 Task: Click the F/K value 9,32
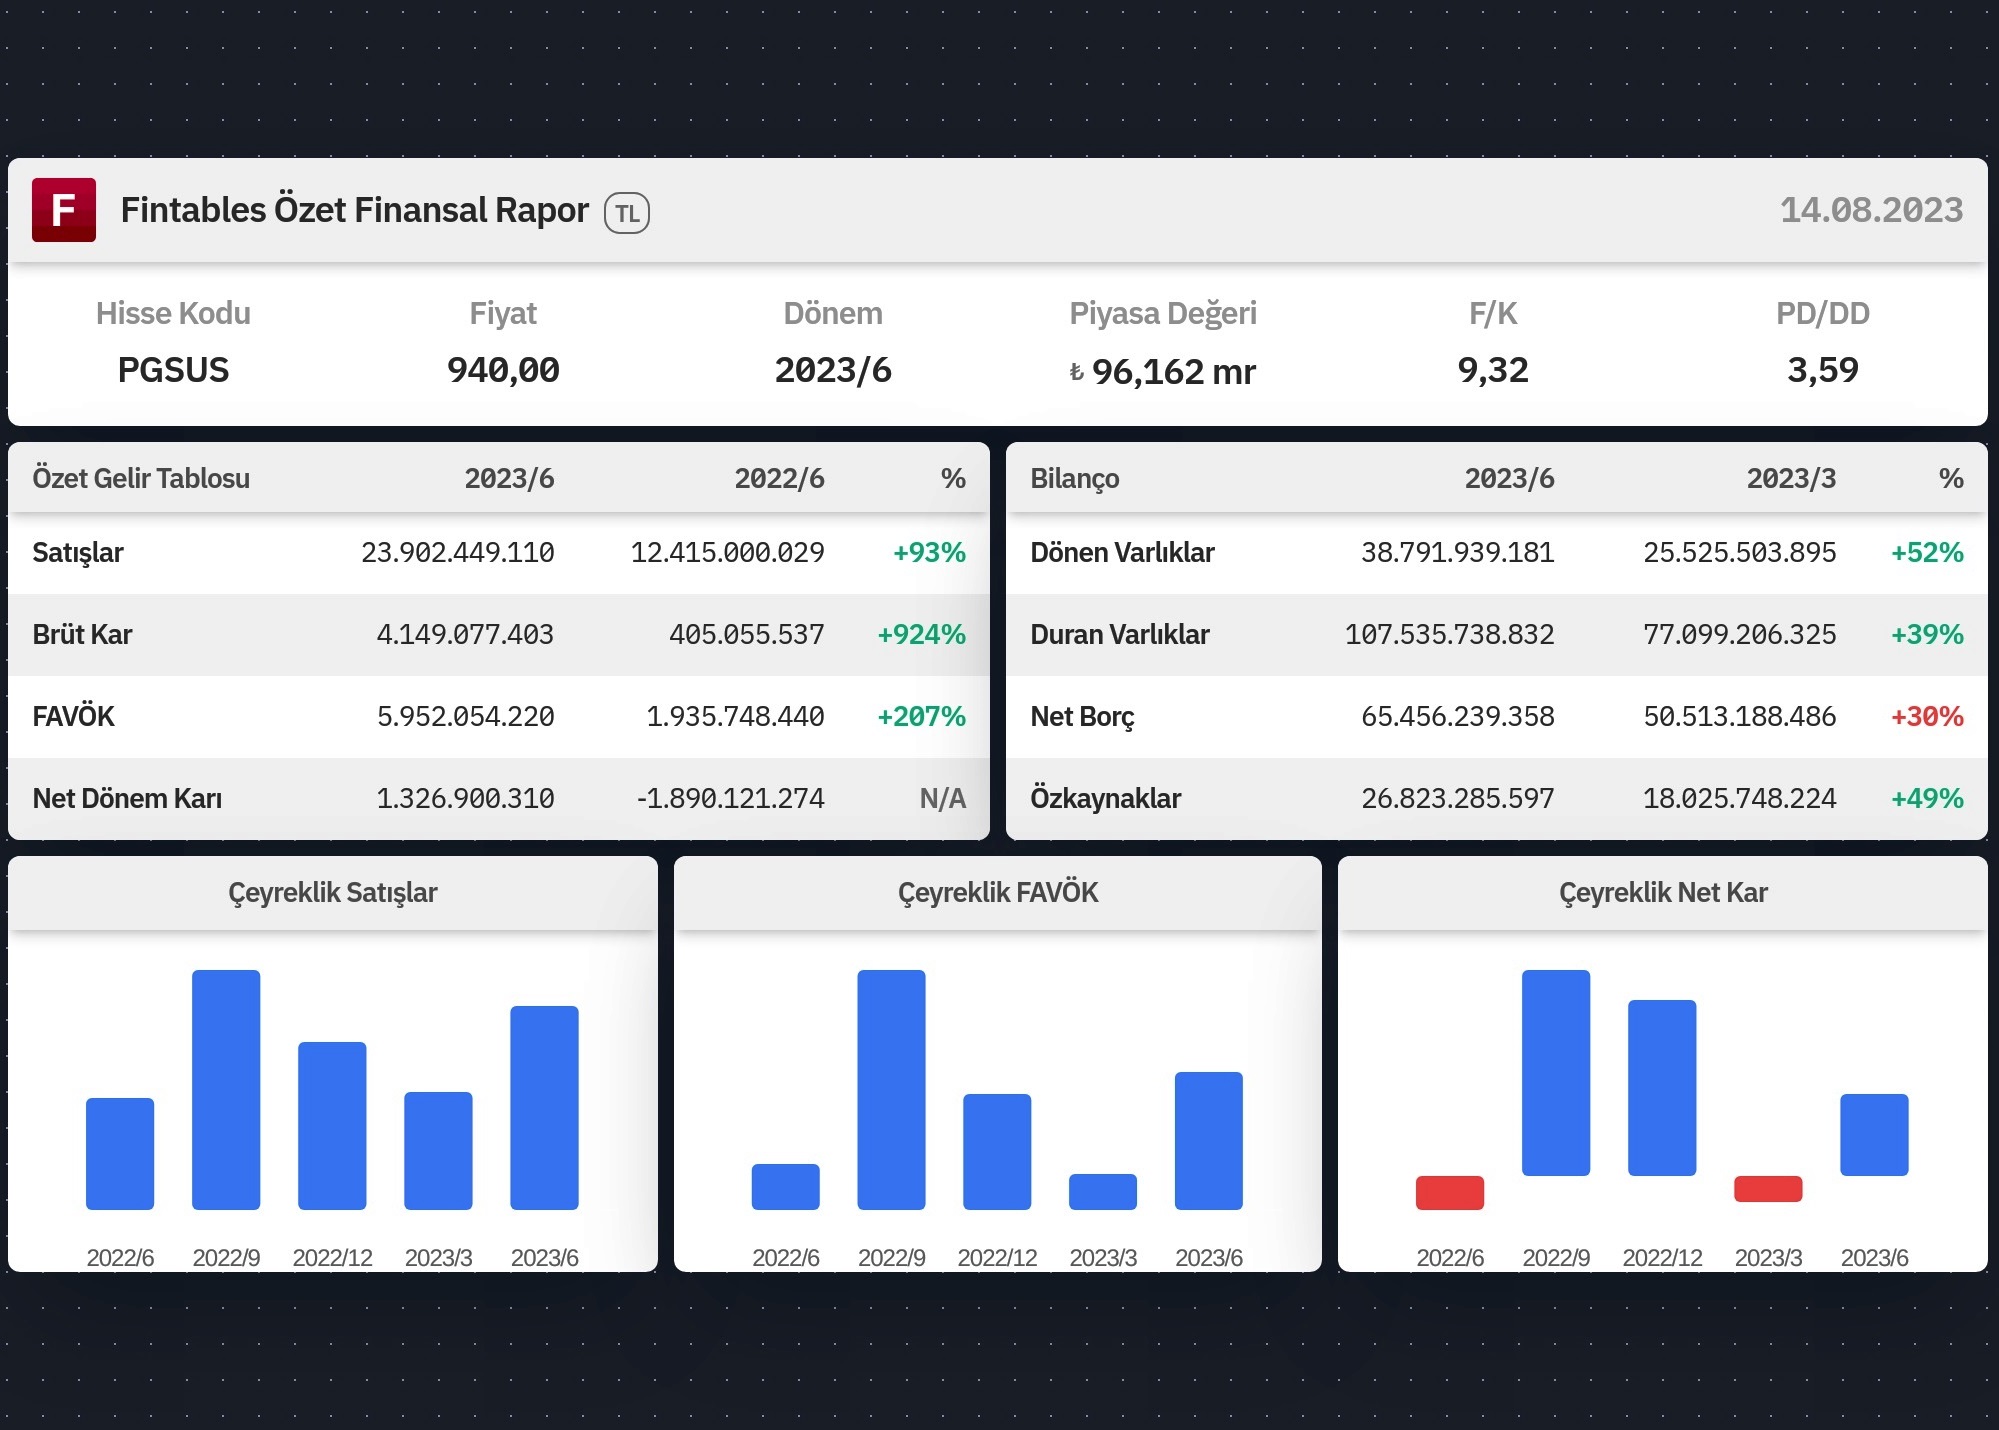1493,370
